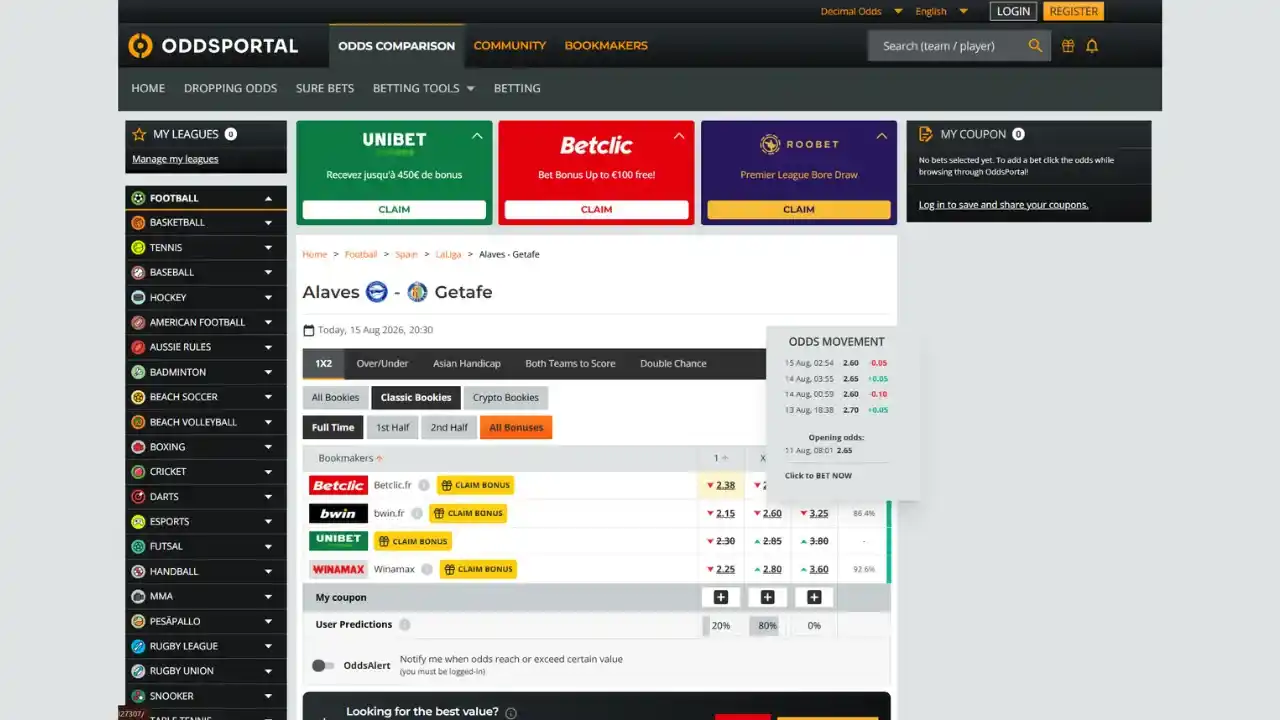Expand the Hockey sidebar arrow
This screenshot has height=720, width=1280.
[268, 297]
